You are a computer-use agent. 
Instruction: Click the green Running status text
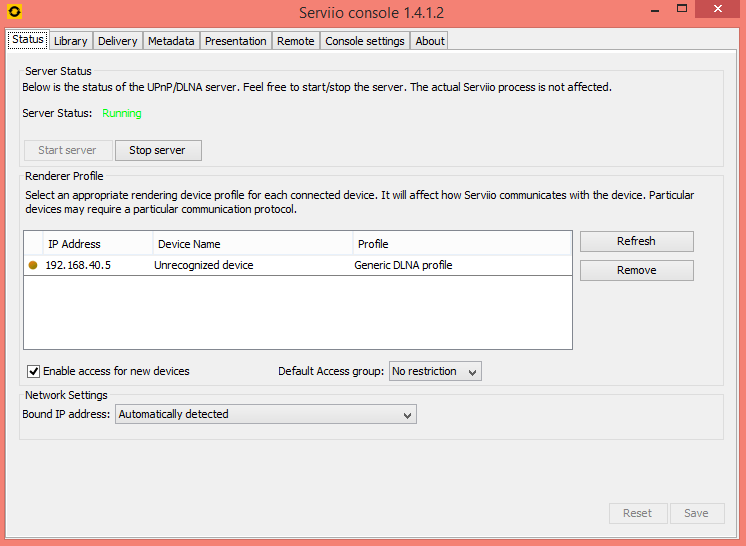click(x=122, y=113)
